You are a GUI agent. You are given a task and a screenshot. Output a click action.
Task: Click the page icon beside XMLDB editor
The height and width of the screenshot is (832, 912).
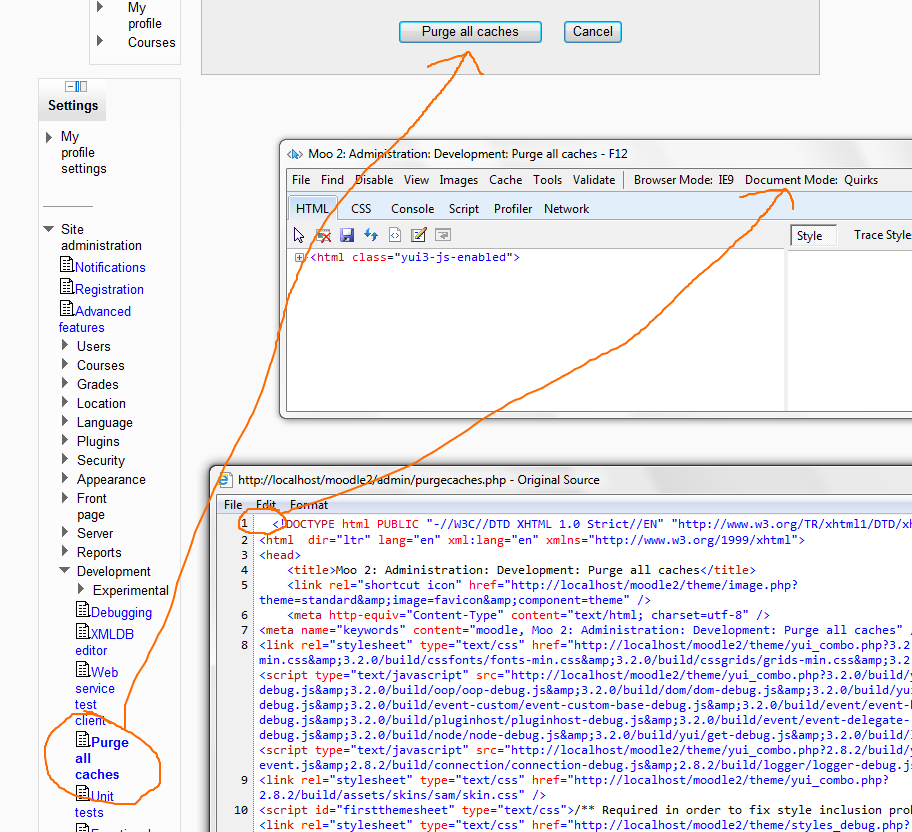[83, 631]
